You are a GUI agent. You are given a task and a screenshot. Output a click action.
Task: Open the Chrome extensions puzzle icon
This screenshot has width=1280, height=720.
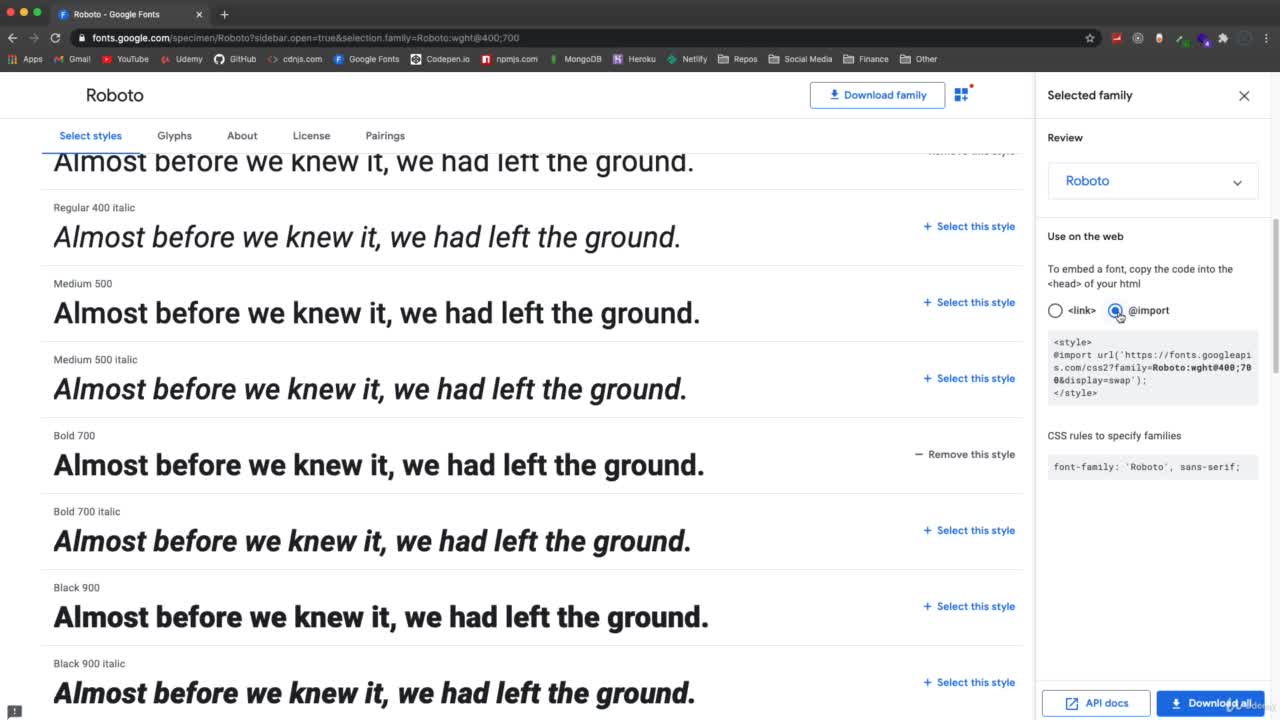(1222, 38)
